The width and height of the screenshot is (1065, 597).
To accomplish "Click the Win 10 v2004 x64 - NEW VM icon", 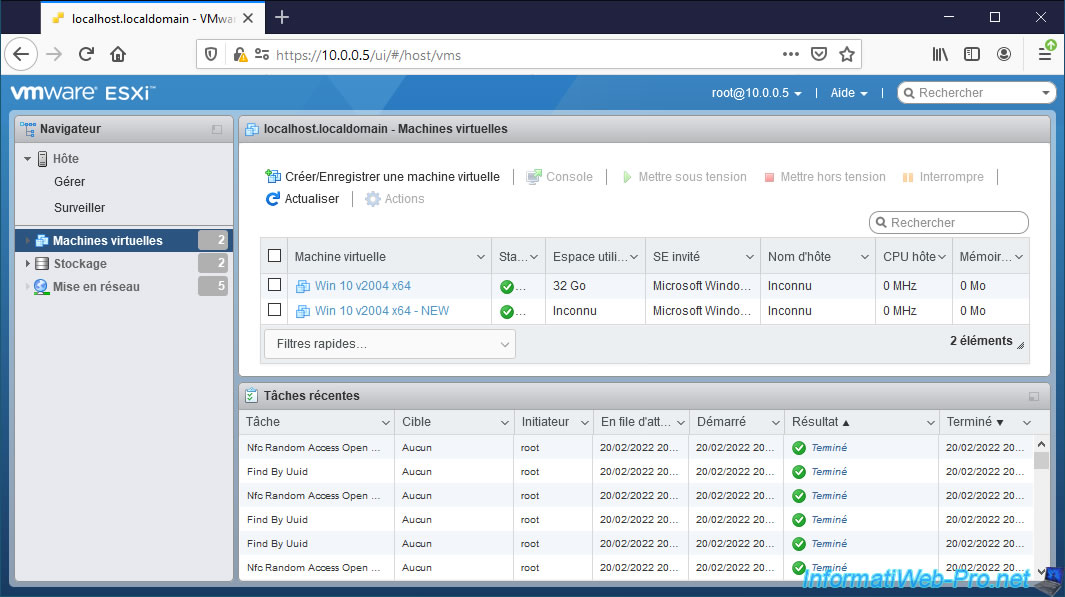I will (x=303, y=312).
